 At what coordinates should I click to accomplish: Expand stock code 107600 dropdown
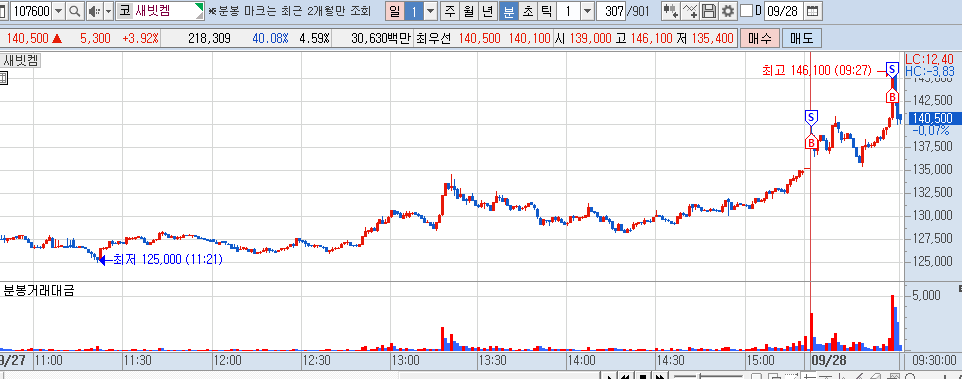tap(58, 11)
